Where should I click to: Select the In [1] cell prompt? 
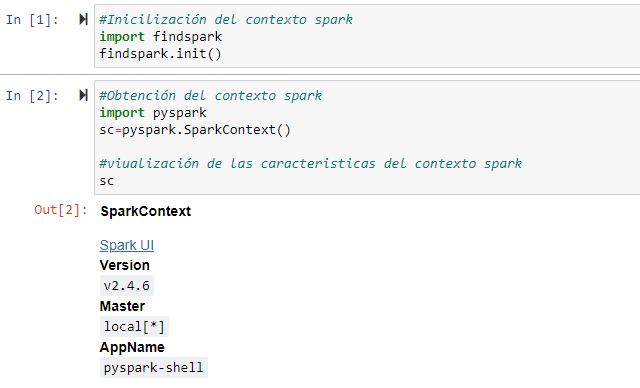click(32, 20)
